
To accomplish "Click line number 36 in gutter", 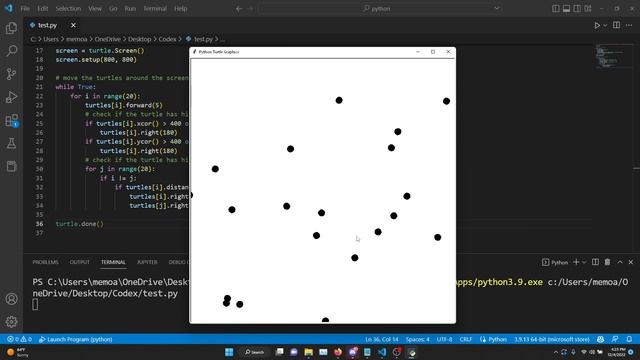I will [39, 224].
